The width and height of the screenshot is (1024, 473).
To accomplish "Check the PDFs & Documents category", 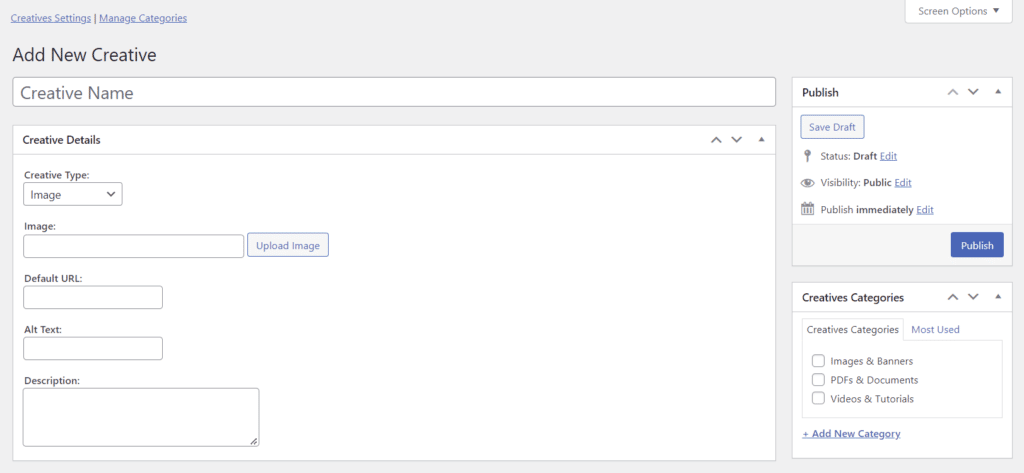I will [818, 380].
